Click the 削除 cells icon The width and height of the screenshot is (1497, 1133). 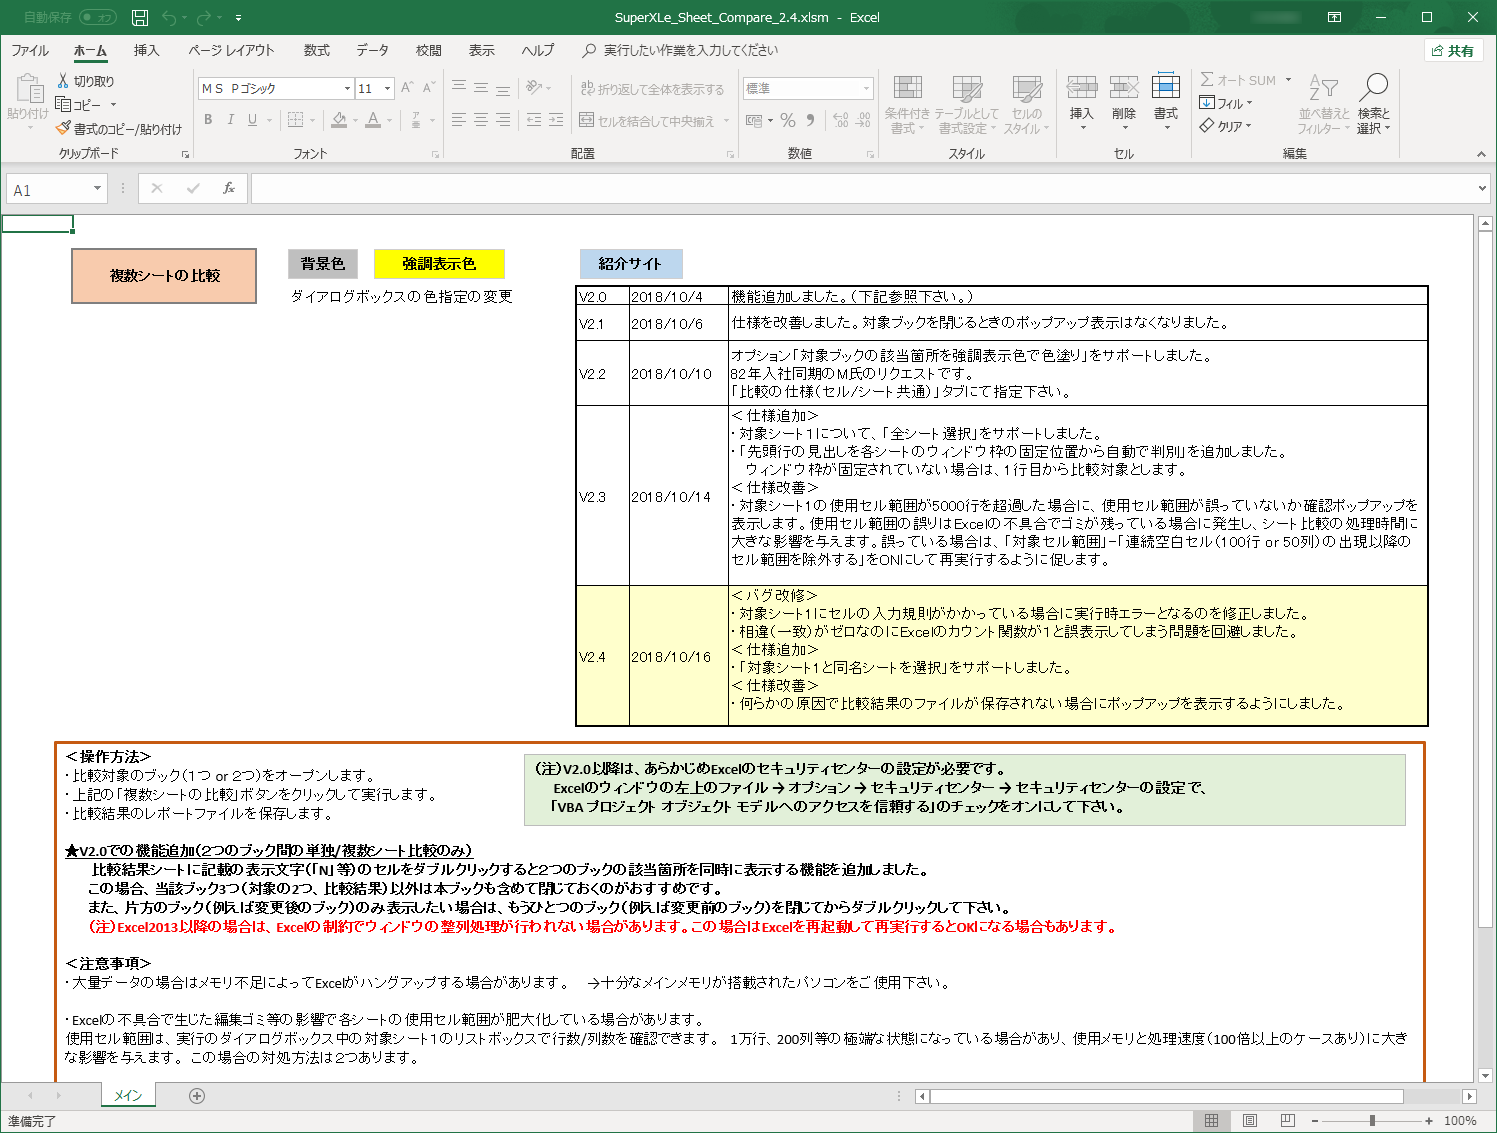click(1124, 87)
